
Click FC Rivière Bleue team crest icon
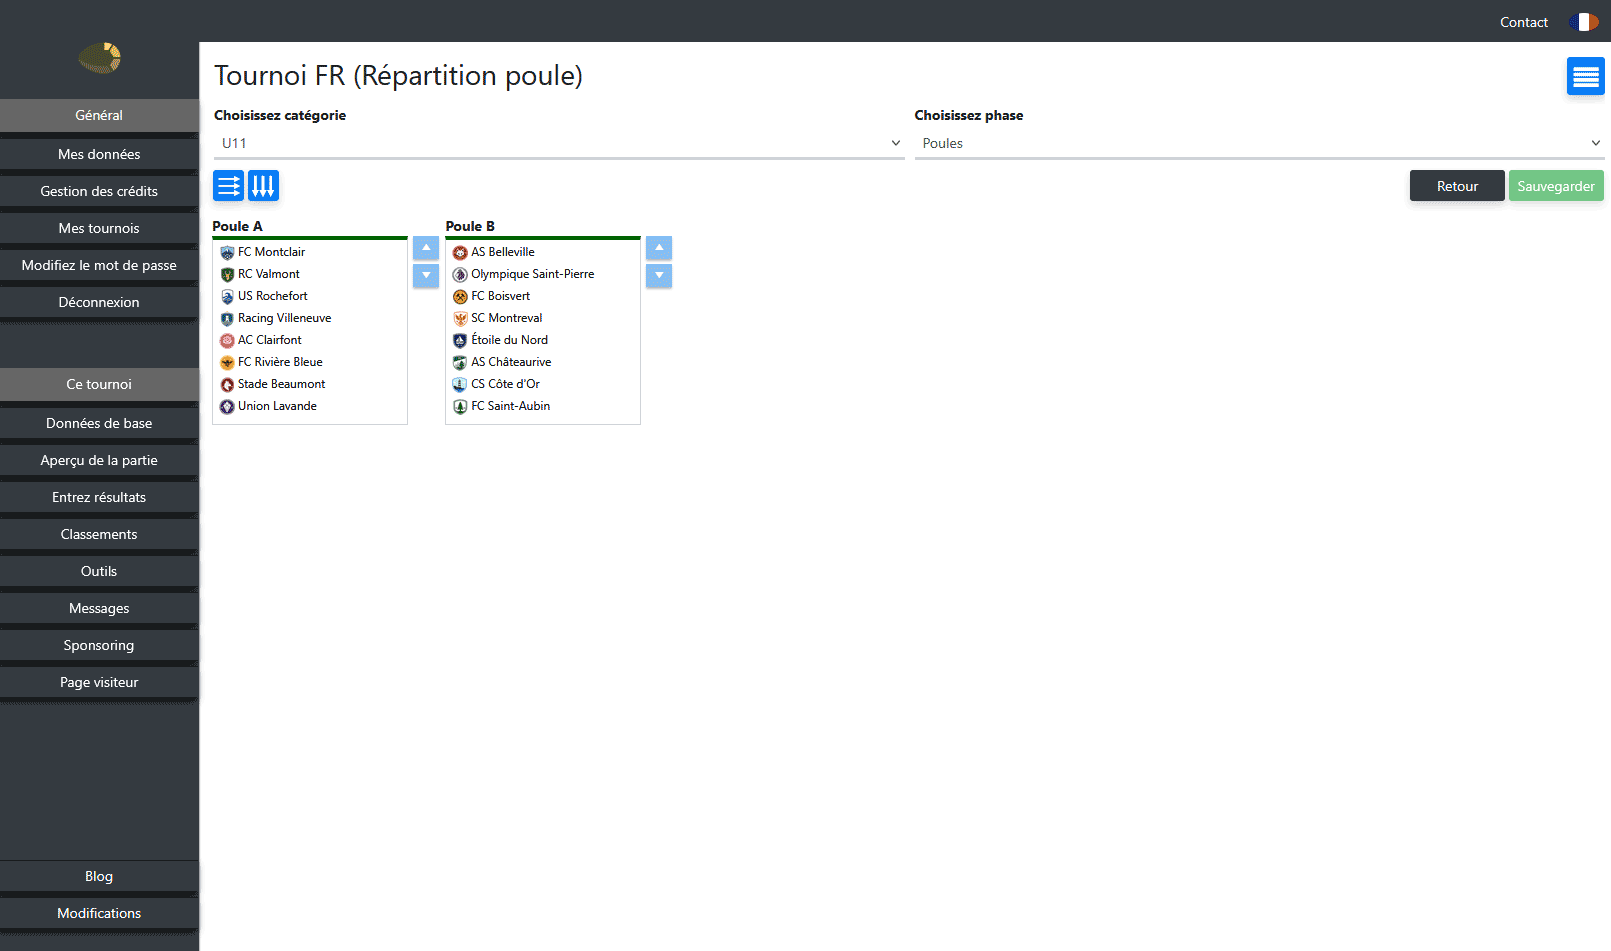[227, 363]
